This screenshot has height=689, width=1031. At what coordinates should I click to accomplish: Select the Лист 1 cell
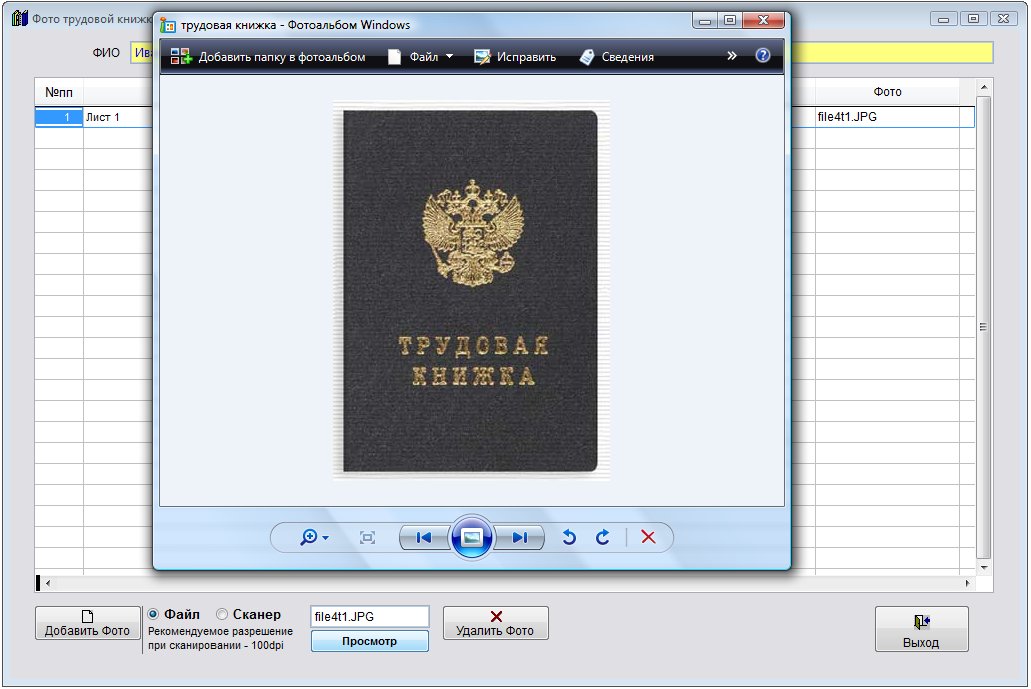[118, 117]
